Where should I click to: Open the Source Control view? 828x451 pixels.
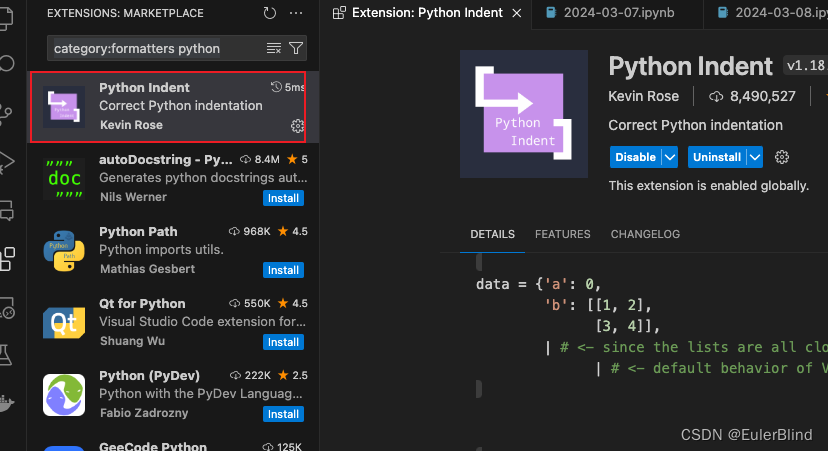[6, 114]
